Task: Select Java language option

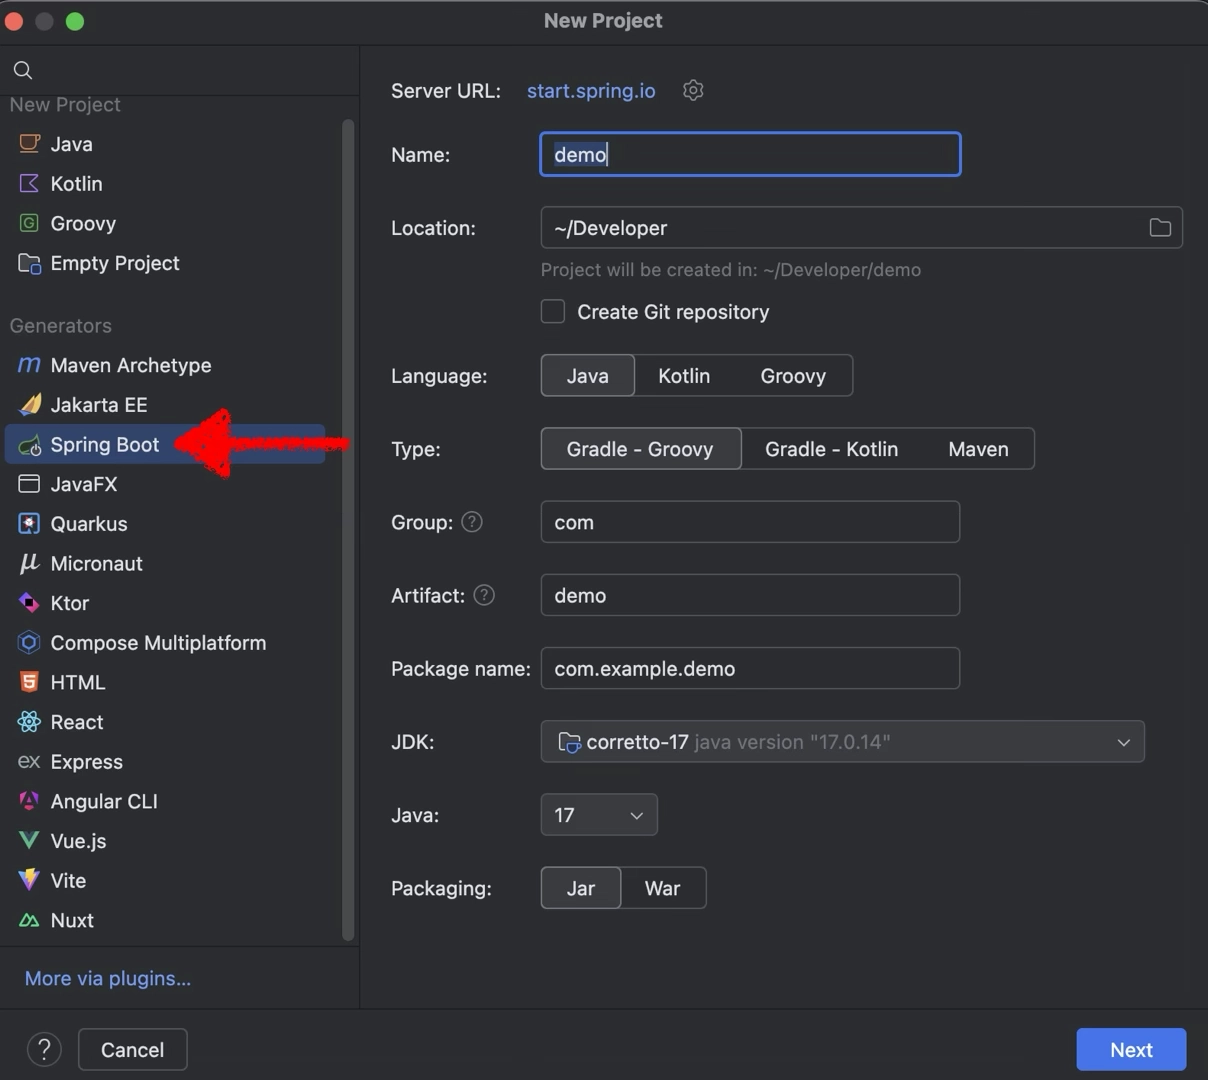Action: 588,376
